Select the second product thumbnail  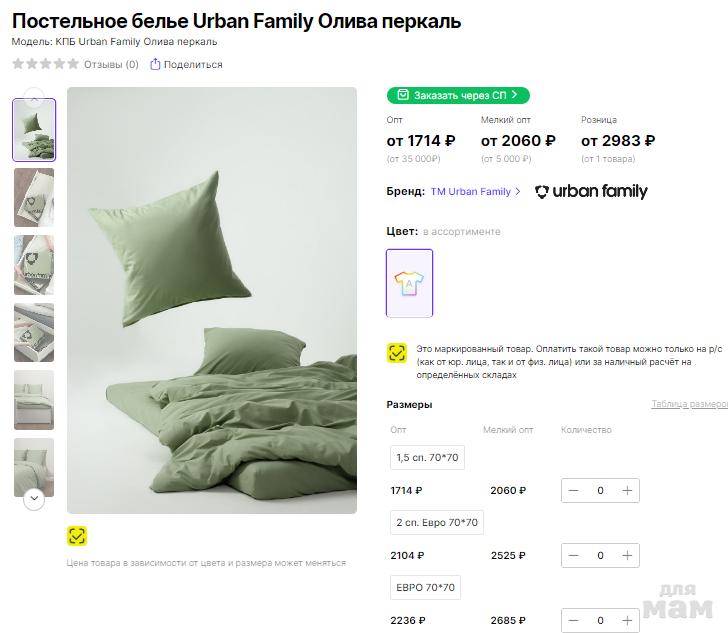pyautogui.click(x=34, y=197)
